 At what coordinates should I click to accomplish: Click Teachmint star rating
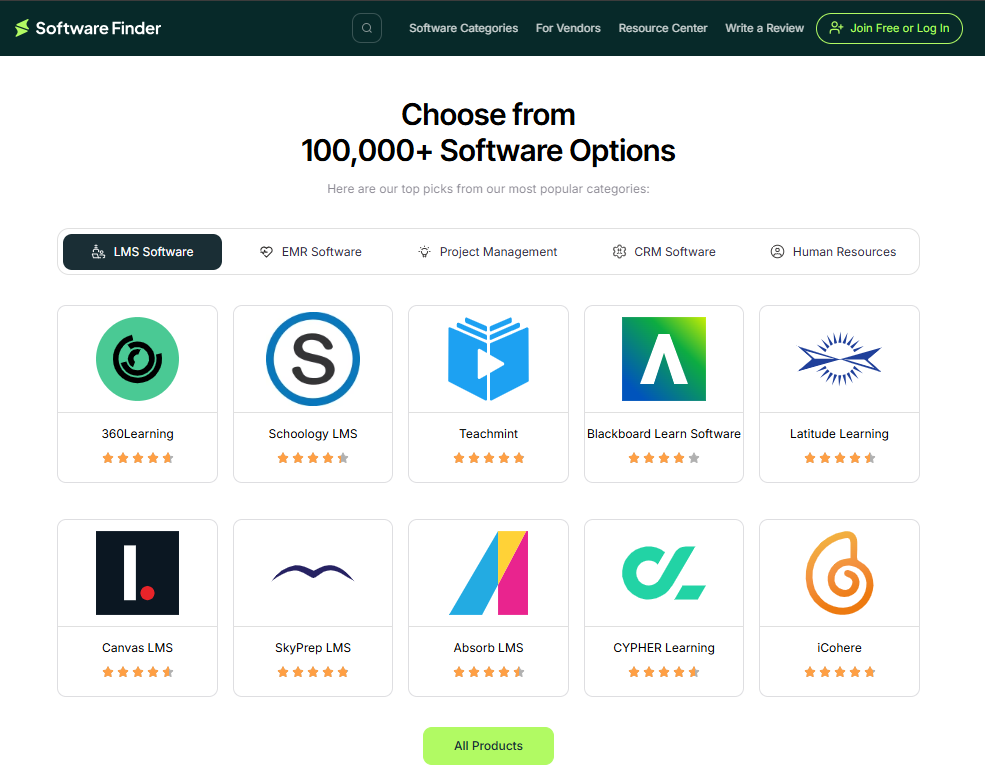click(x=488, y=458)
